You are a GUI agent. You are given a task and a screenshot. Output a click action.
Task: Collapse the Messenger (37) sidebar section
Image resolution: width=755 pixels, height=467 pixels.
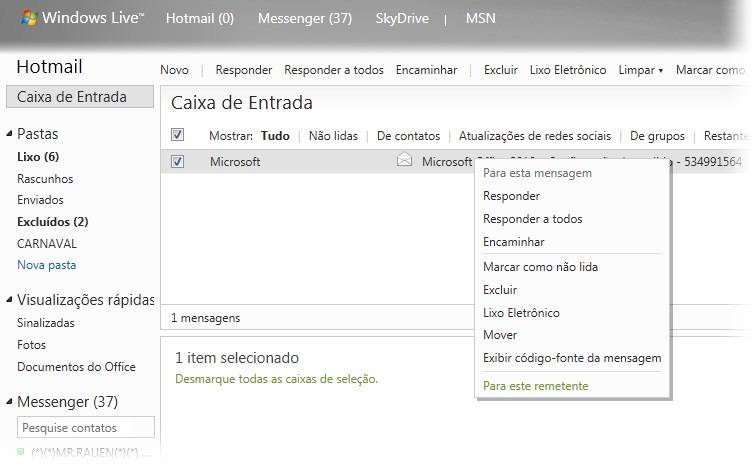click(9, 402)
